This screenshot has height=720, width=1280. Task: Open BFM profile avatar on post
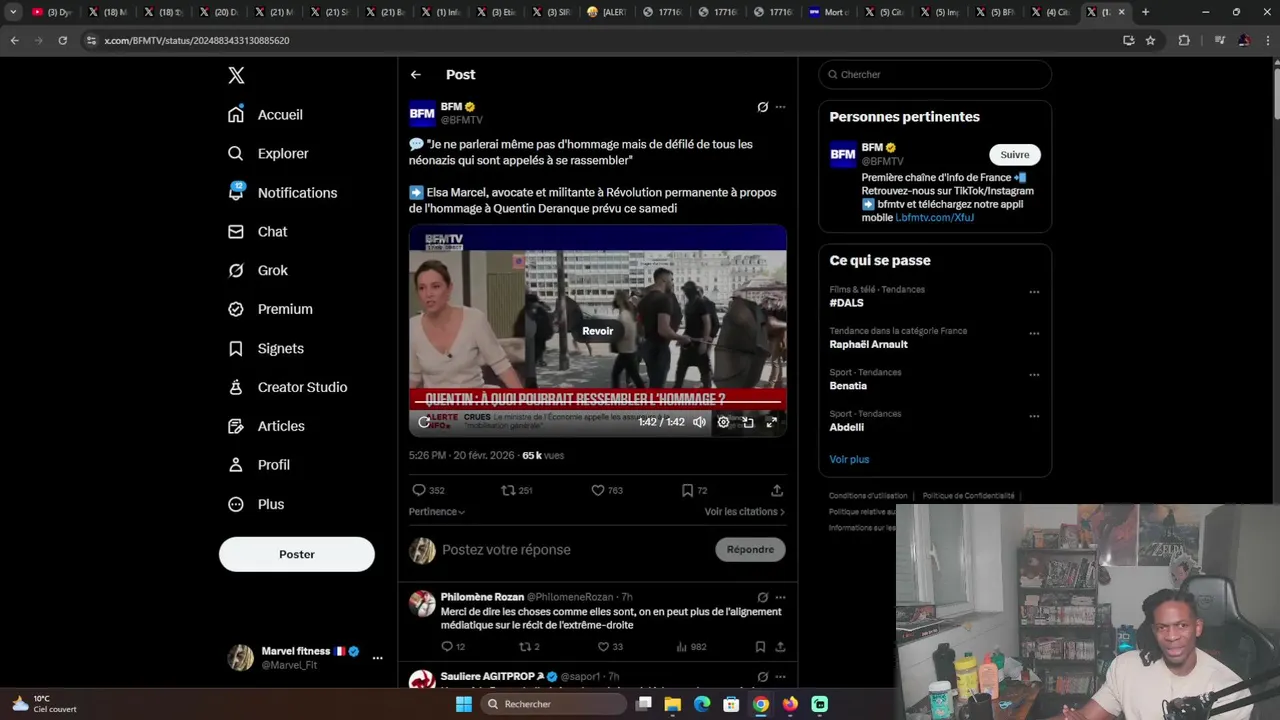pos(422,113)
